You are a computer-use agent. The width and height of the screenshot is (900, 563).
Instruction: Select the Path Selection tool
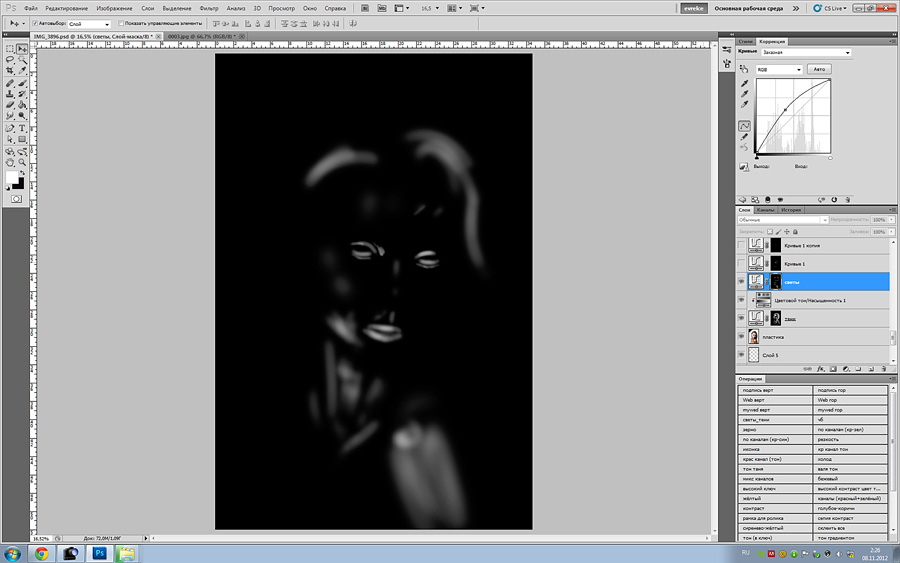coord(10,139)
